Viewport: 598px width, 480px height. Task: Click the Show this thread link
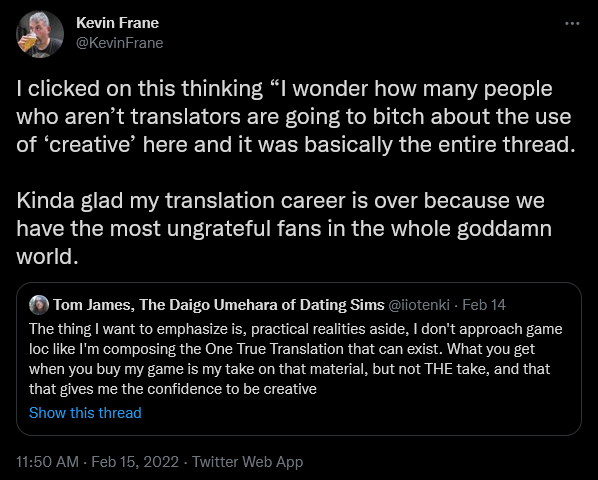click(85, 413)
